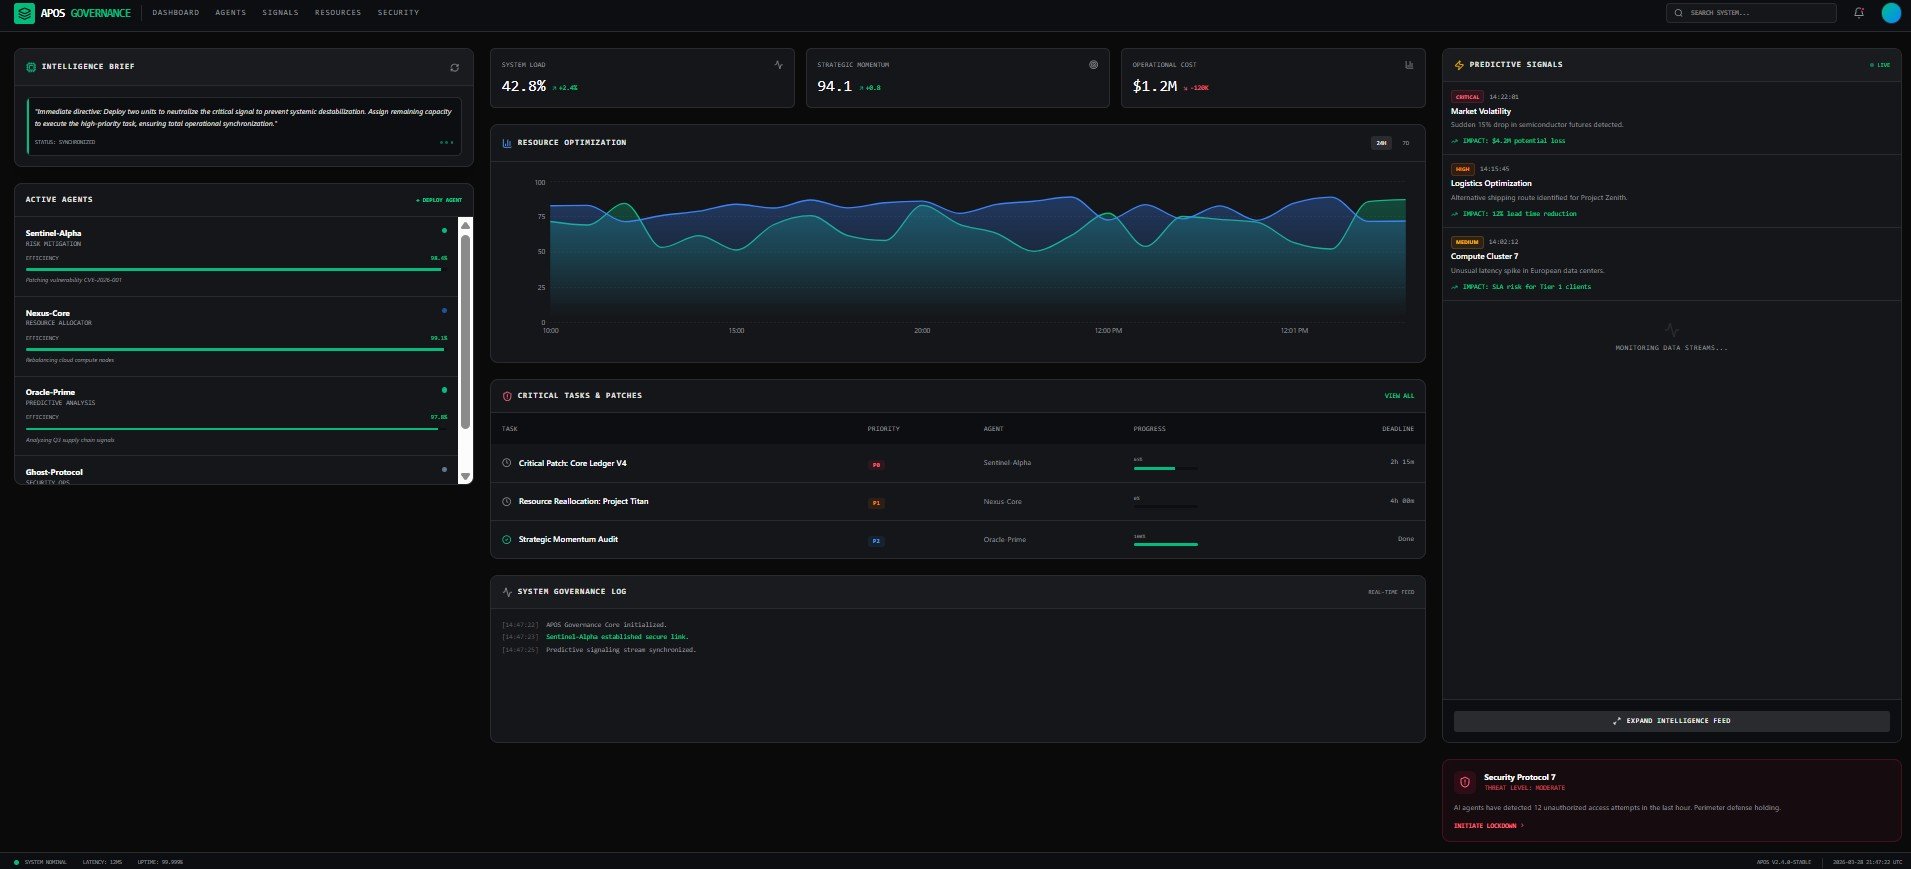Click inside the Search System field

coord(1751,13)
